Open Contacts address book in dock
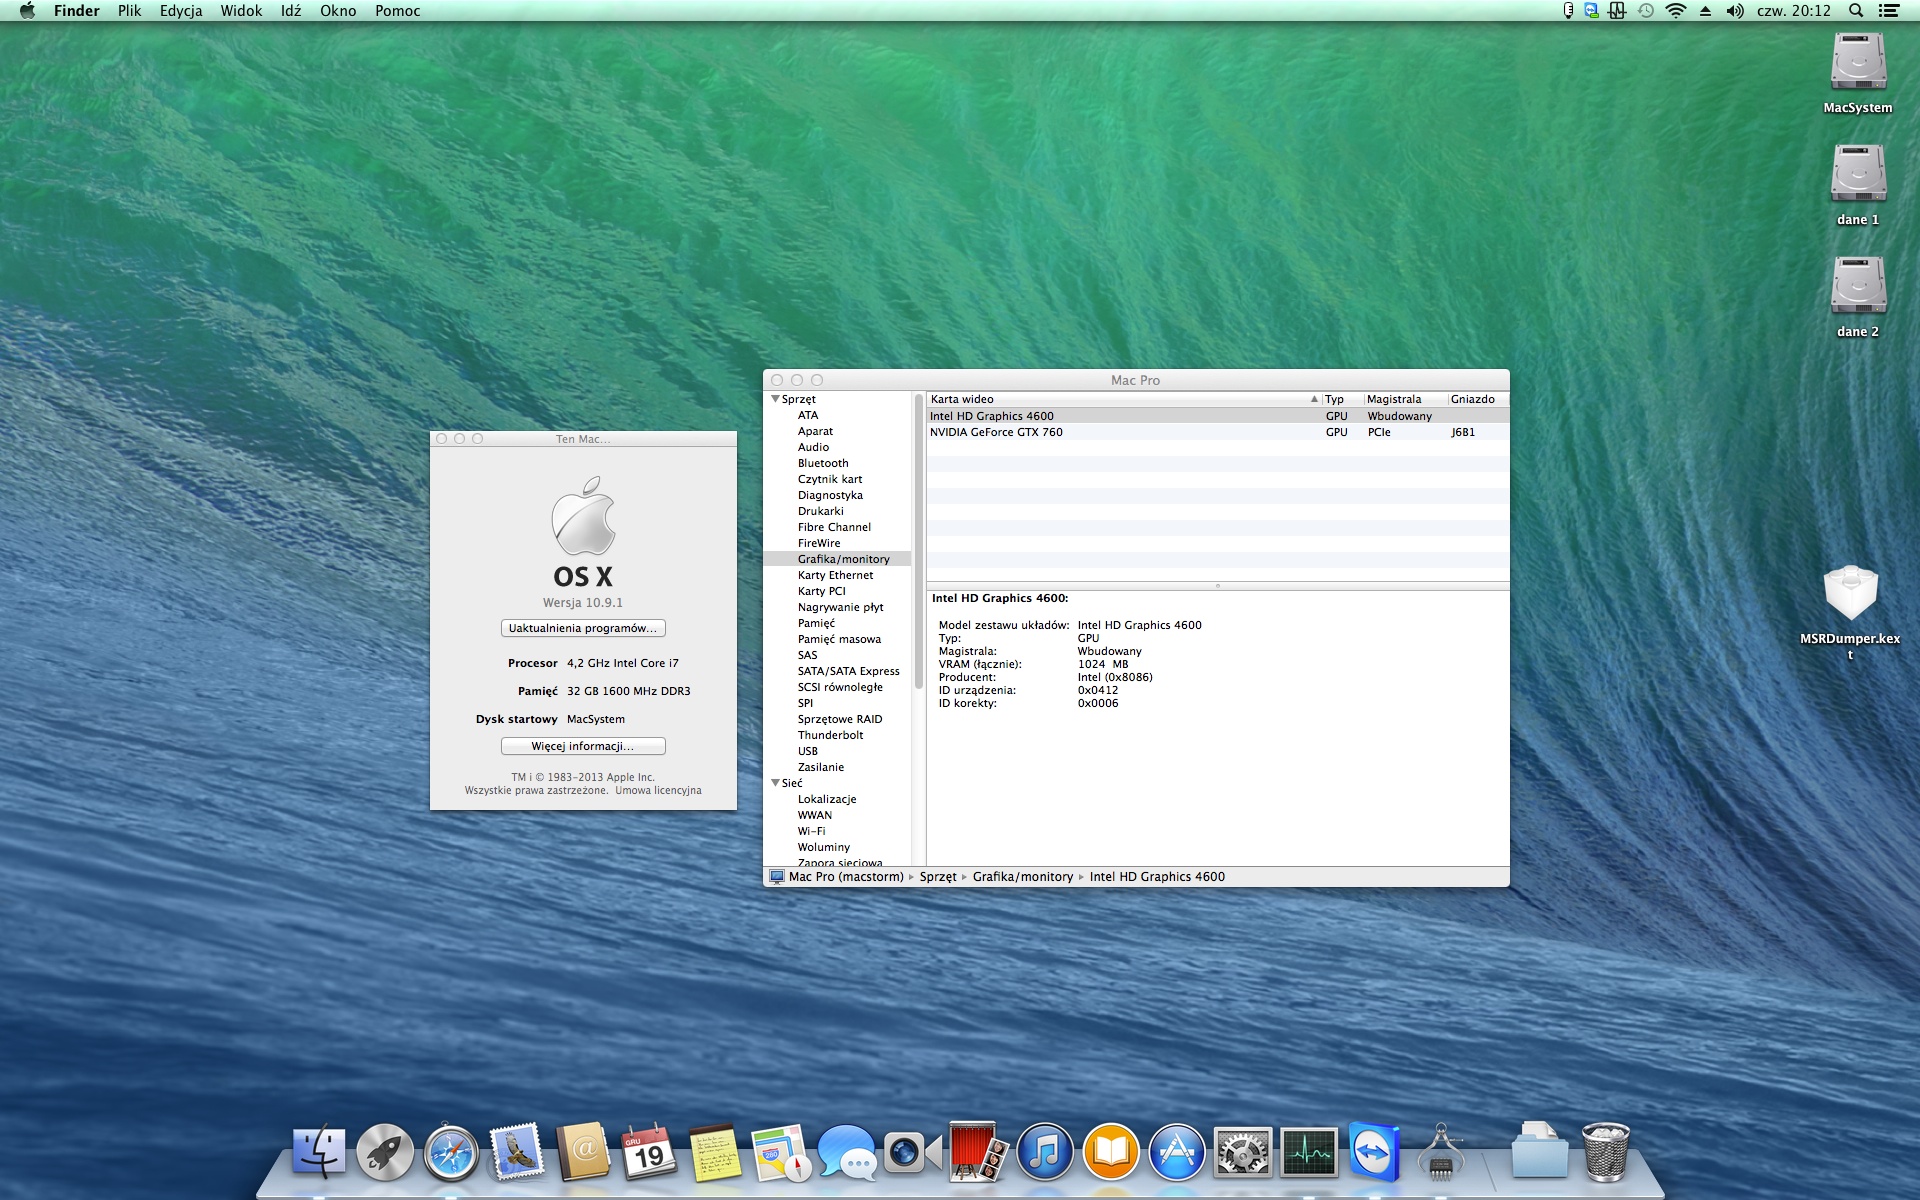The image size is (1920, 1200). [583, 1152]
